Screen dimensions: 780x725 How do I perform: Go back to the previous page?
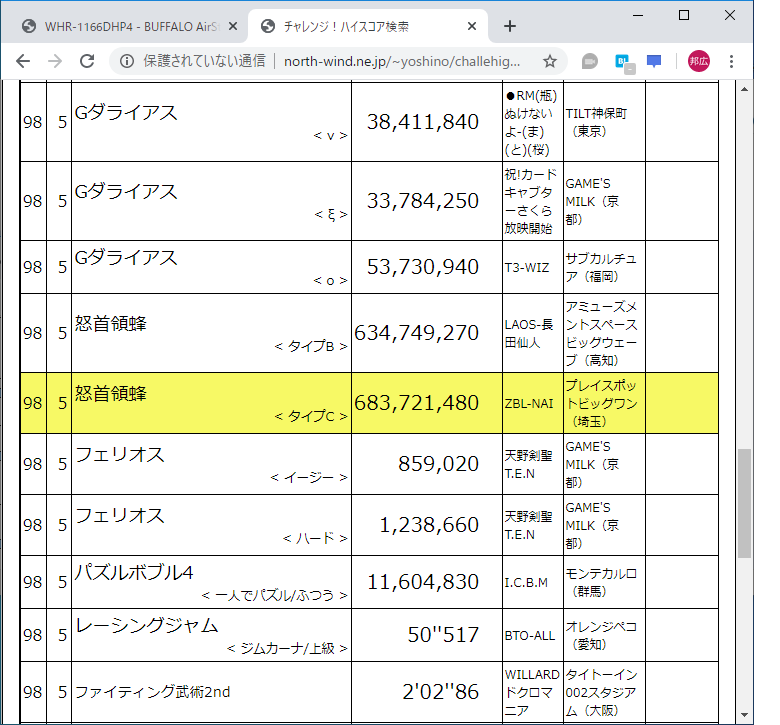[x=23, y=61]
